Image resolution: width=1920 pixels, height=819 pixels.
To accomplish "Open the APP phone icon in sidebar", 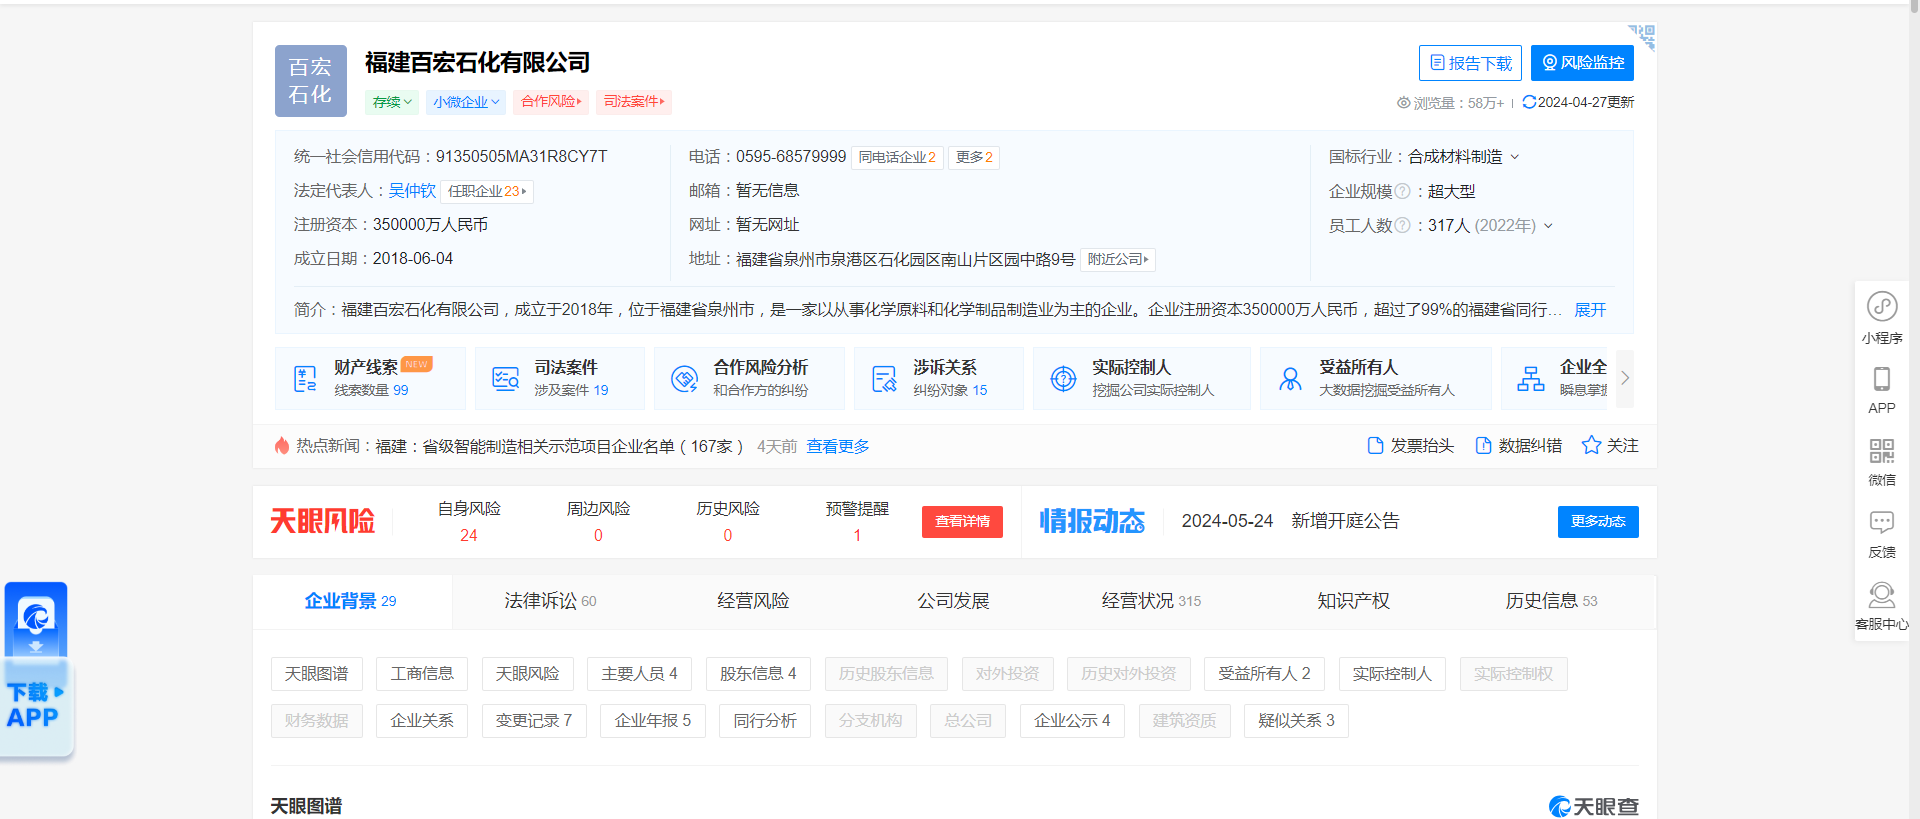I will click(x=1881, y=379).
